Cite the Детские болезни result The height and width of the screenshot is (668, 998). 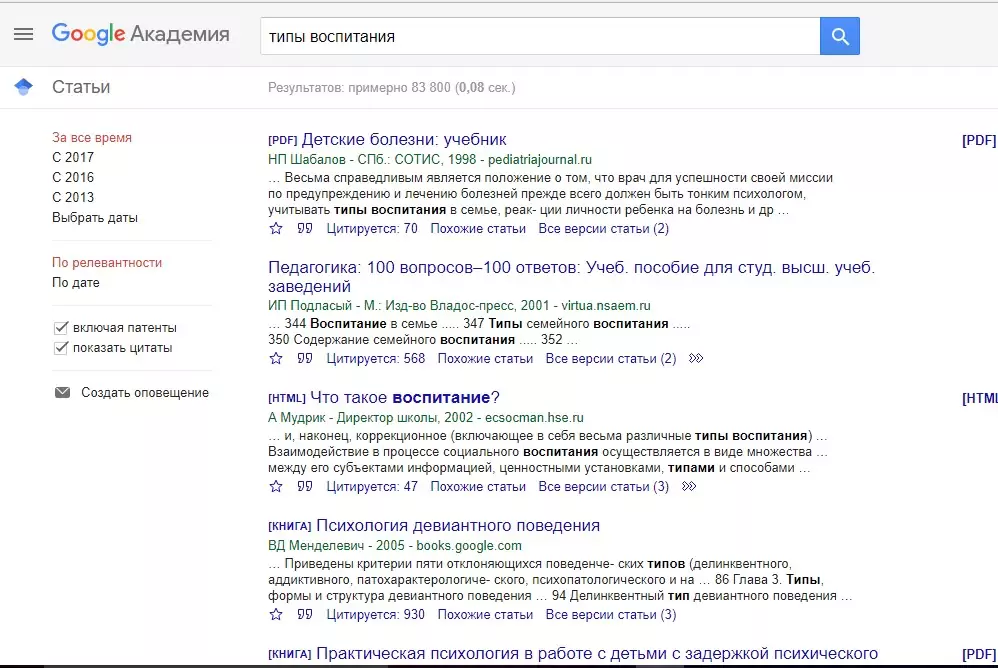tap(305, 228)
